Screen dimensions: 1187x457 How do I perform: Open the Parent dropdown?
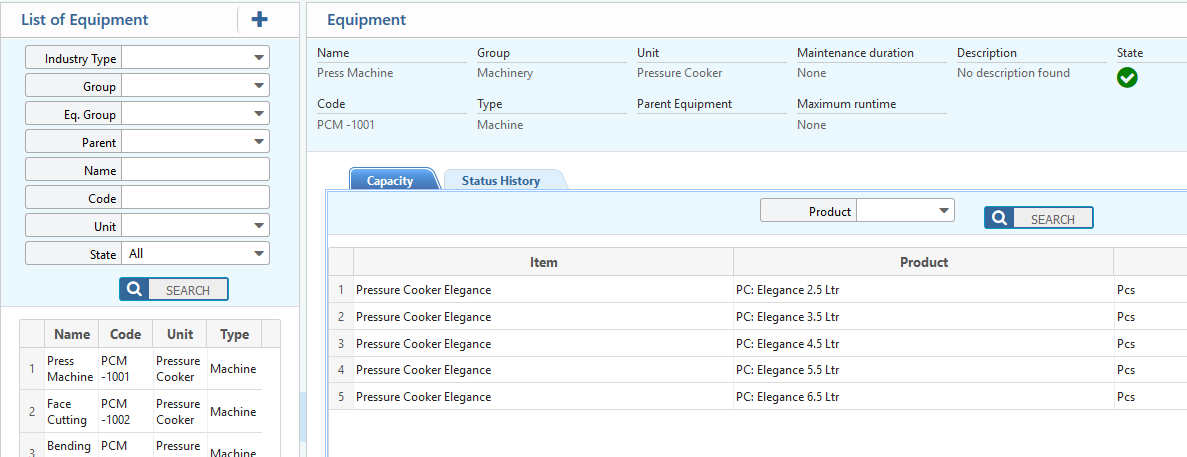coord(195,141)
